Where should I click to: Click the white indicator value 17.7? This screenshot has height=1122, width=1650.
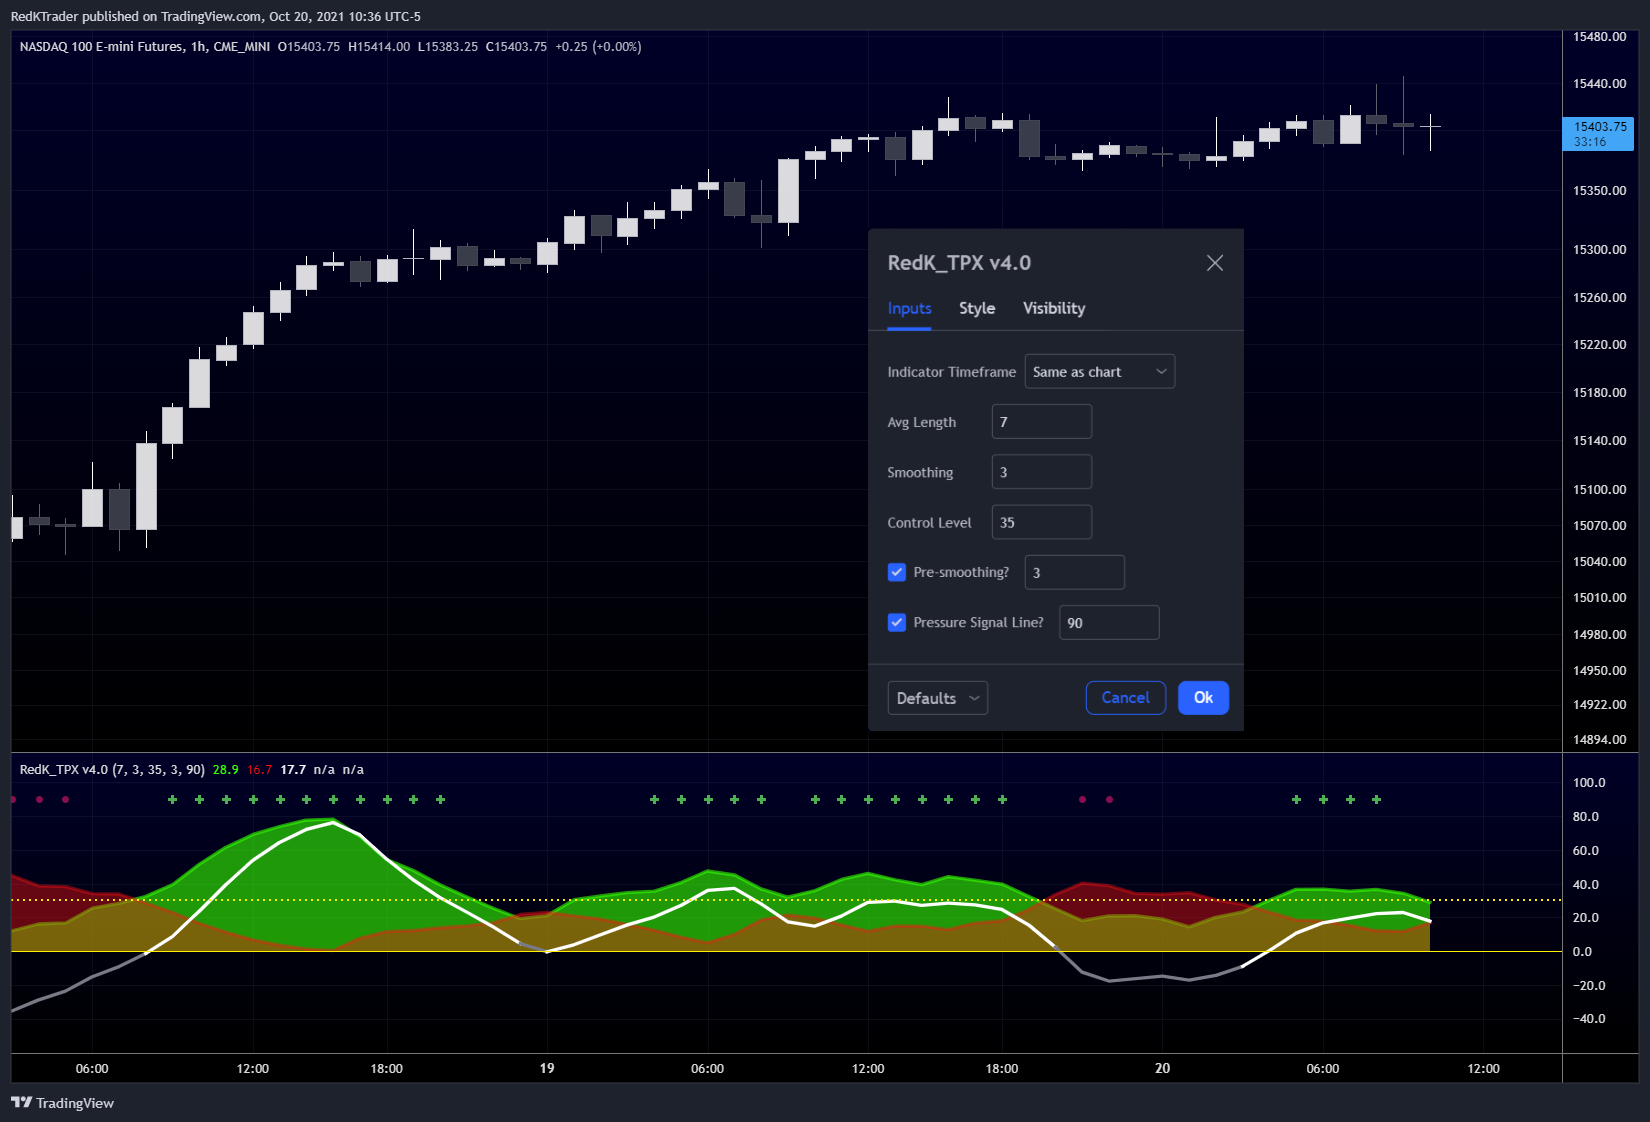(293, 770)
